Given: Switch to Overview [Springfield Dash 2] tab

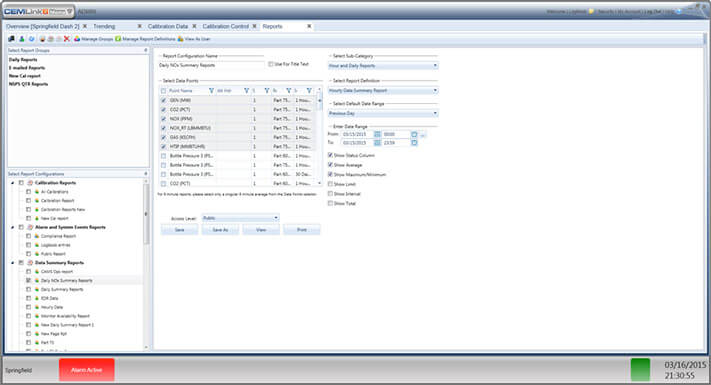Looking at the screenshot, I should 43,26.
